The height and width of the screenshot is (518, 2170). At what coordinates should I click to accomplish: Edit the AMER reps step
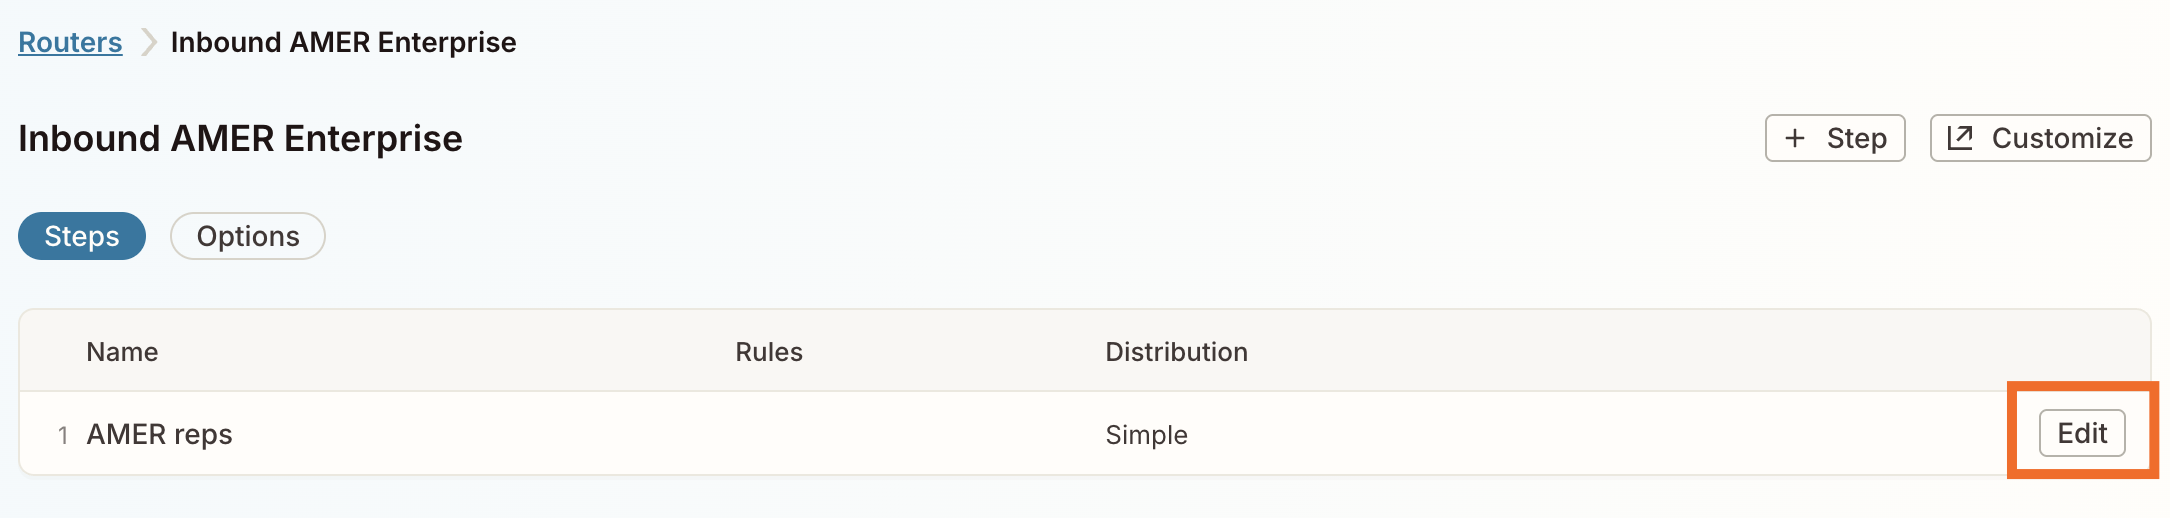click(2082, 433)
